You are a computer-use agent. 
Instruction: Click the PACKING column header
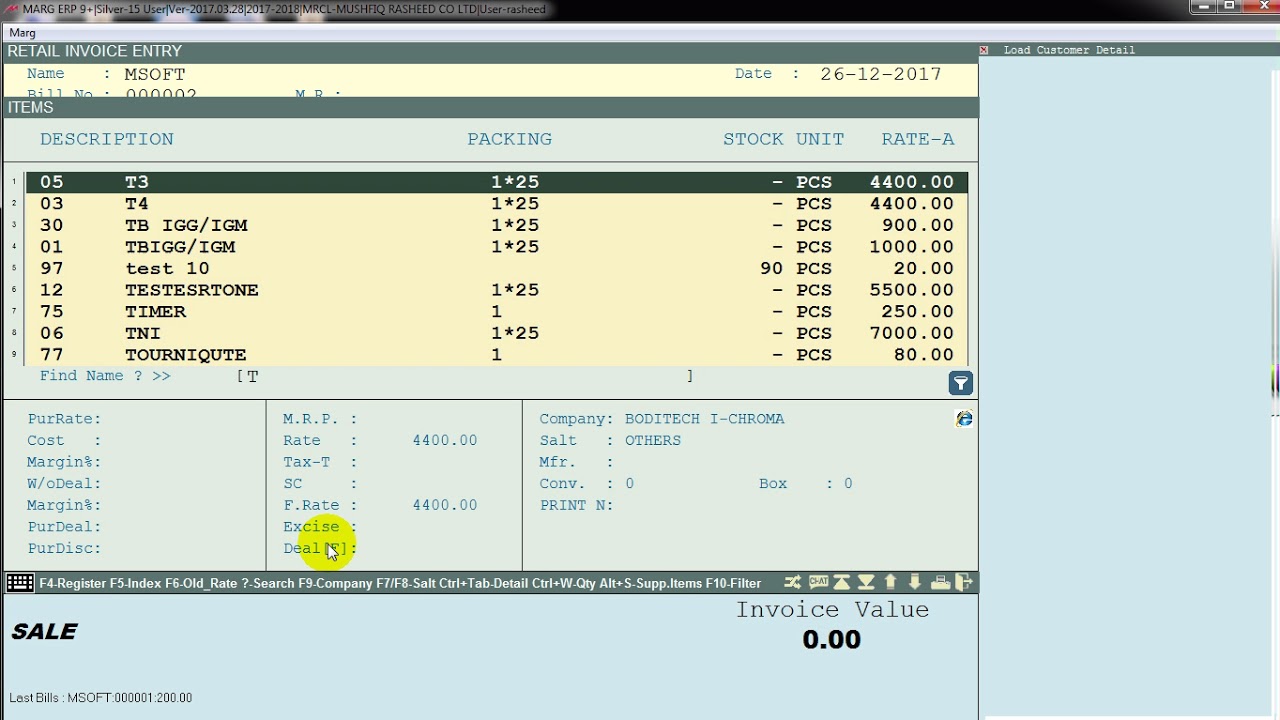click(x=510, y=139)
